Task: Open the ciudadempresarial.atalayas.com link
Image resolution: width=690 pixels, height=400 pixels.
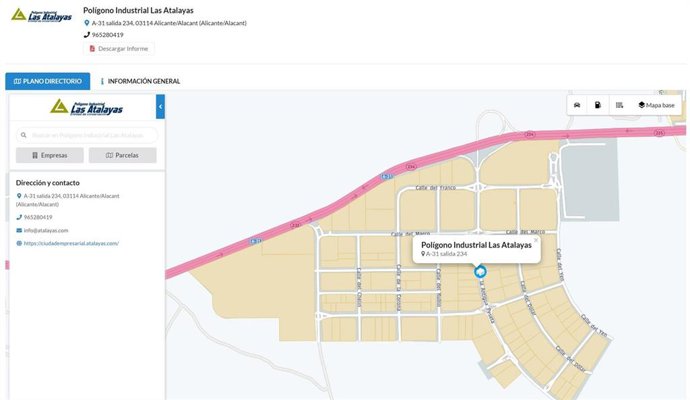Action: pyautogui.click(x=71, y=243)
